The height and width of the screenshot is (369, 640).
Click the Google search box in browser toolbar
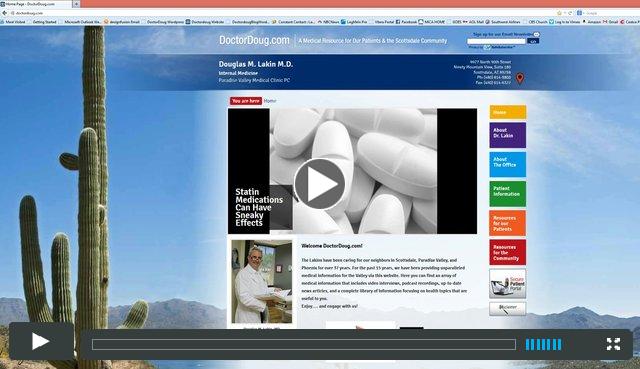(608, 13)
